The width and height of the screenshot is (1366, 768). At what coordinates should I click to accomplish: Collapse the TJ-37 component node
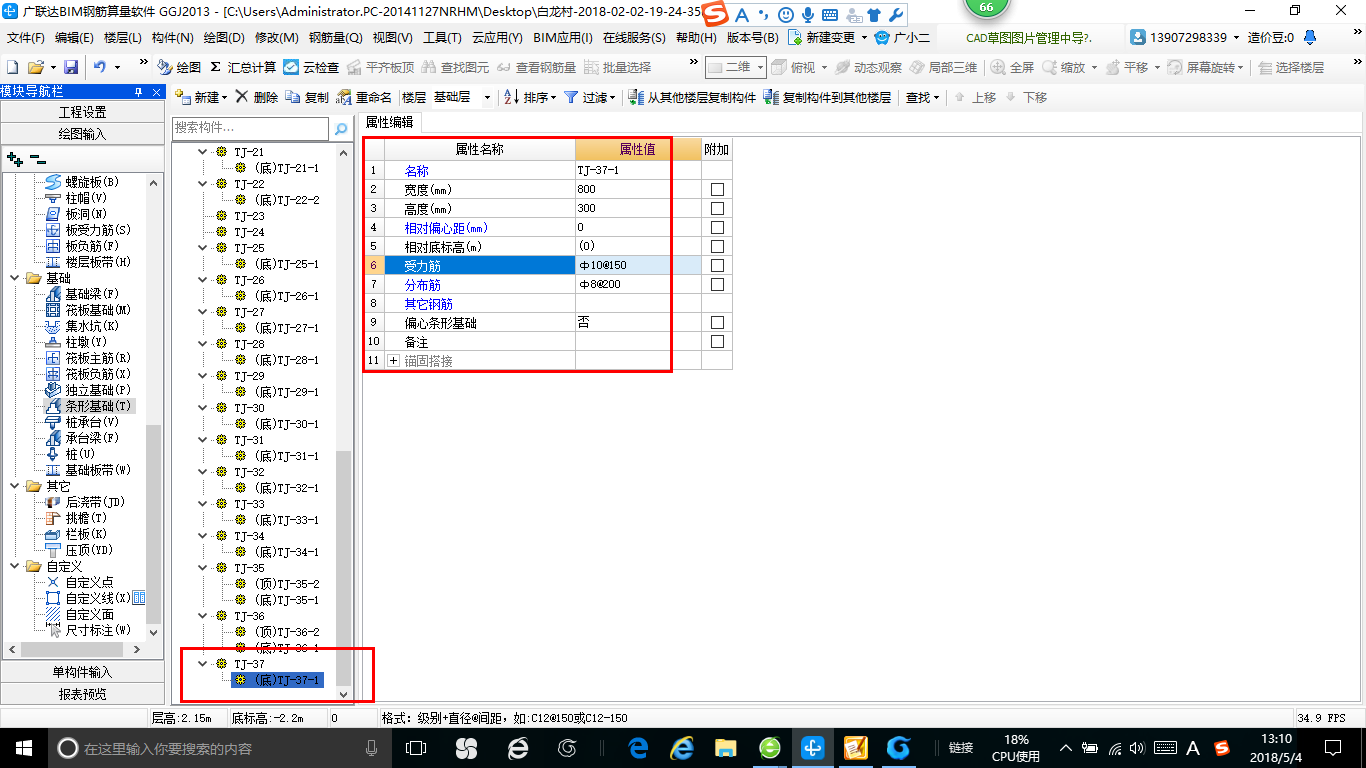point(203,663)
